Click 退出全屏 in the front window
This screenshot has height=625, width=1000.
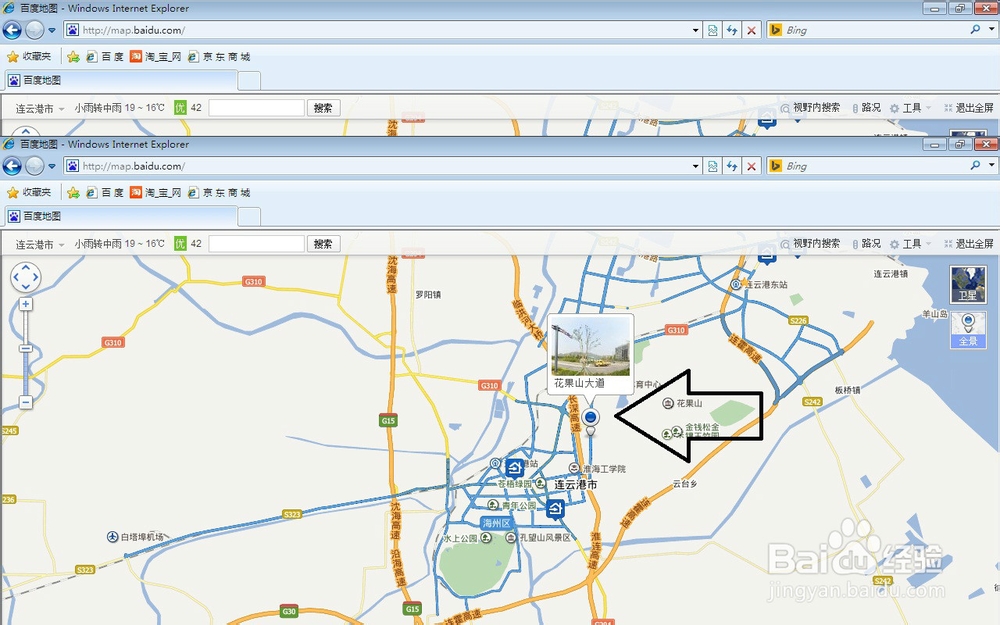969,244
